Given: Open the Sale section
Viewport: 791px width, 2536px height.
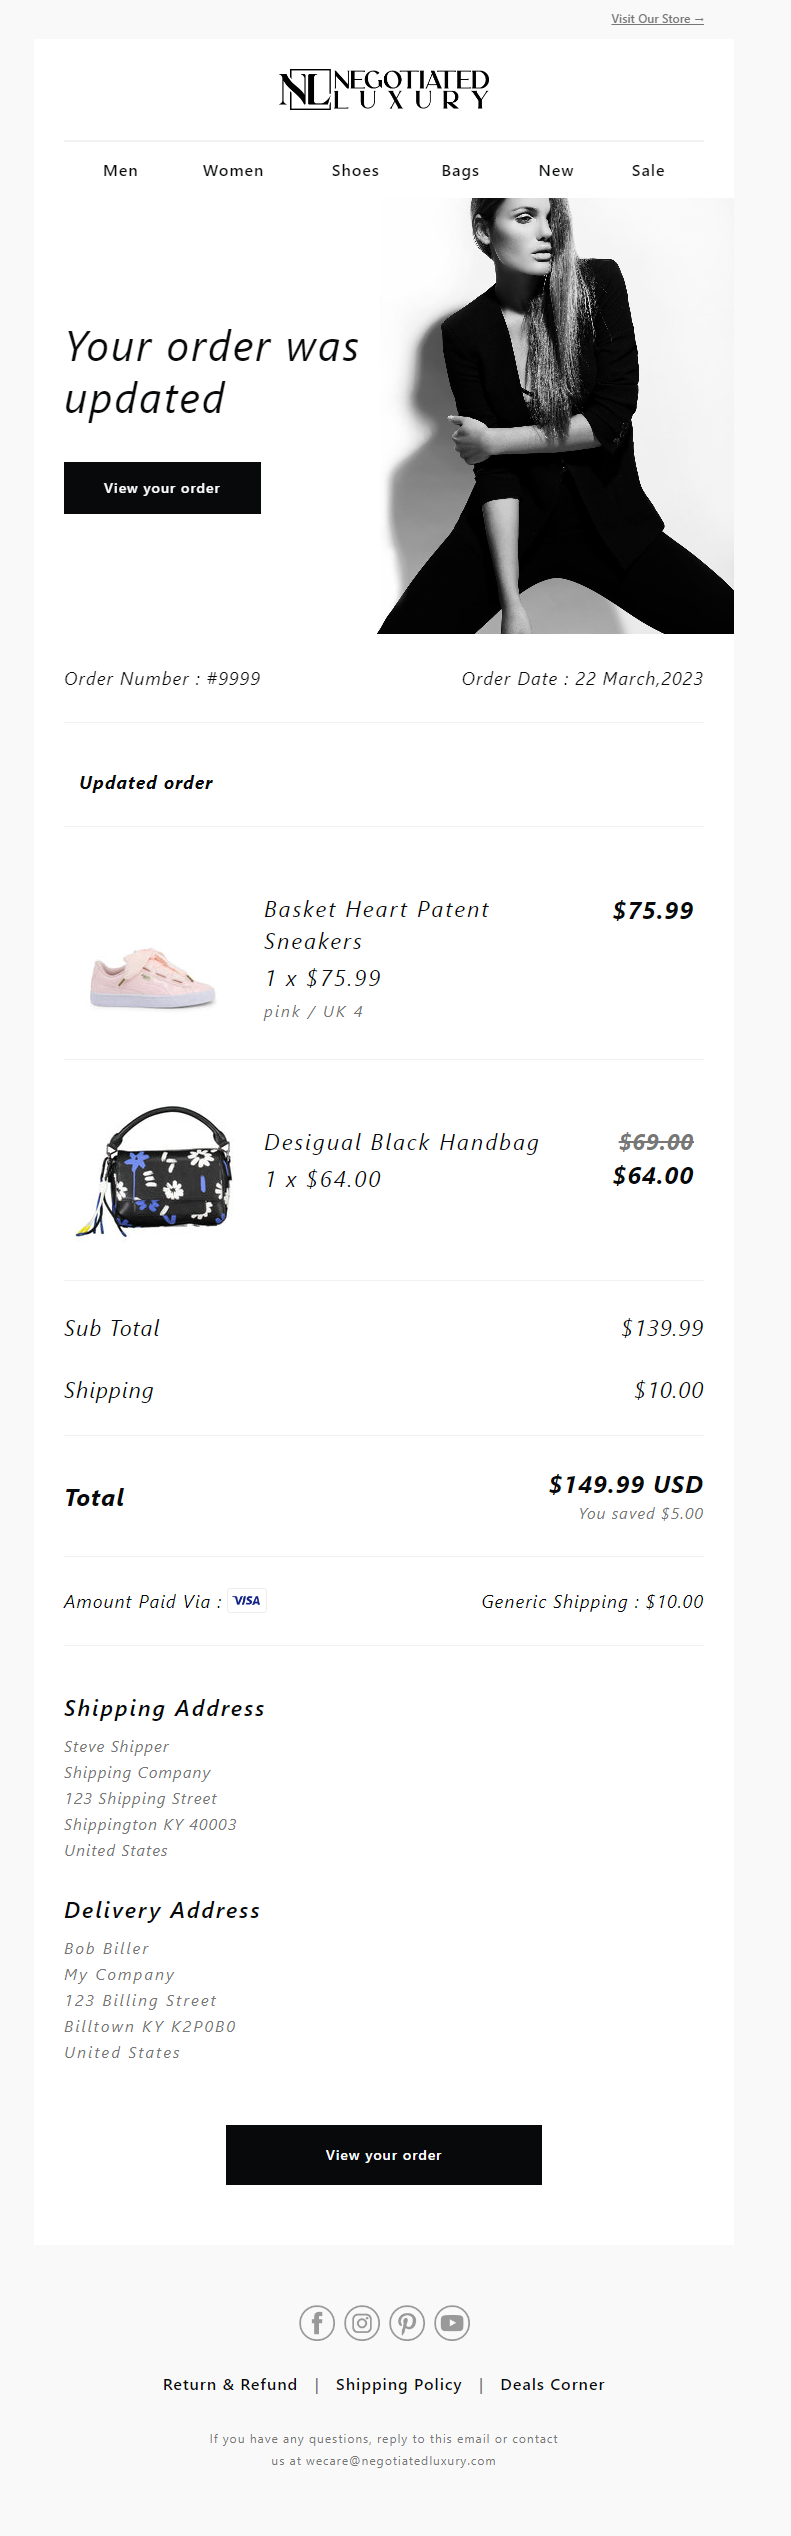Looking at the screenshot, I should [x=648, y=171].
